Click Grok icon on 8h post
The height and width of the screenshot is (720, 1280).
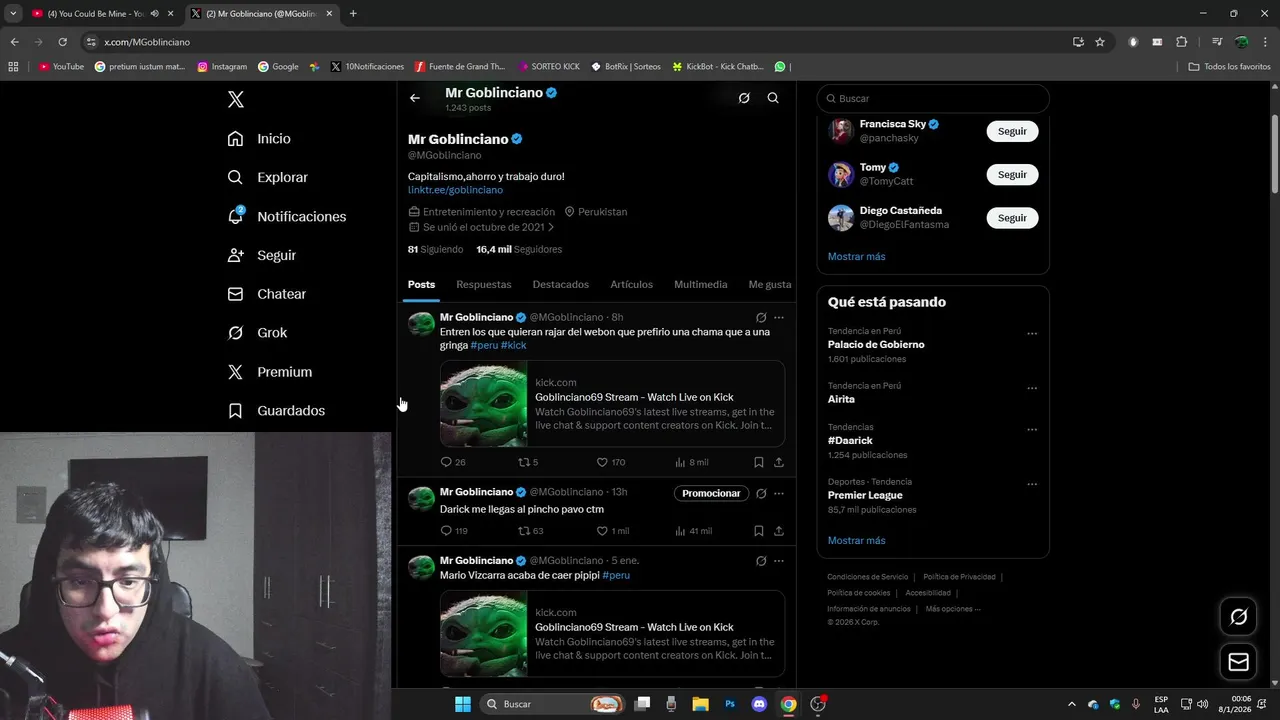(761, 318)
